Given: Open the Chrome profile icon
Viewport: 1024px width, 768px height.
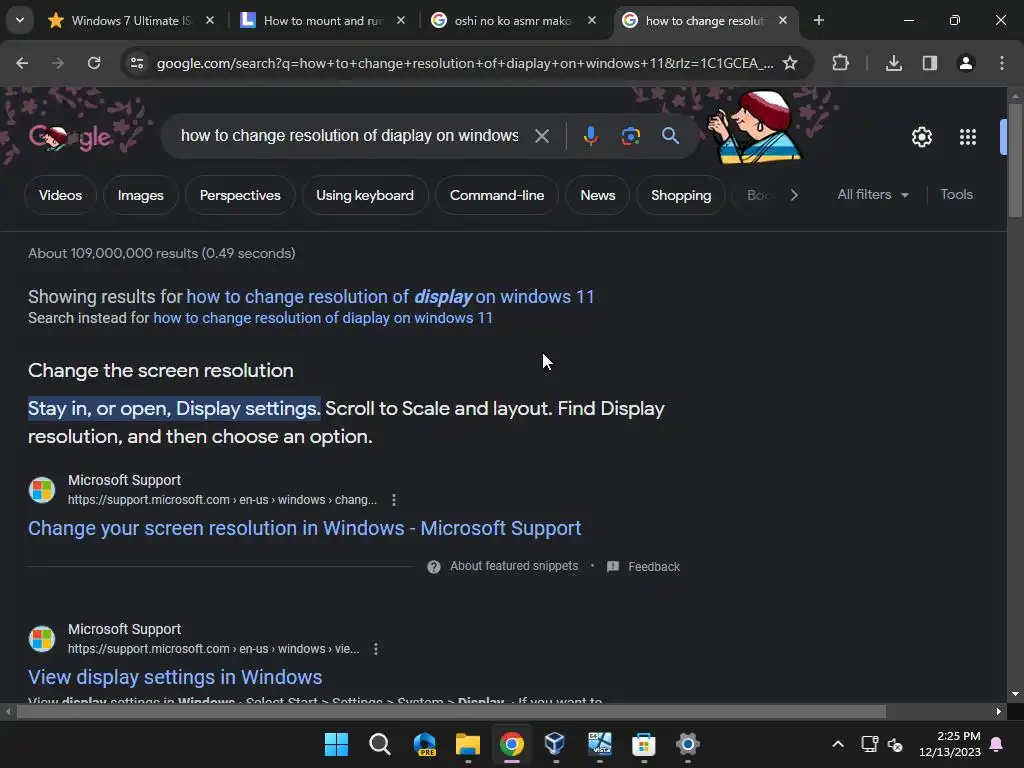Looking at the screenshot, I should point(966,63).
